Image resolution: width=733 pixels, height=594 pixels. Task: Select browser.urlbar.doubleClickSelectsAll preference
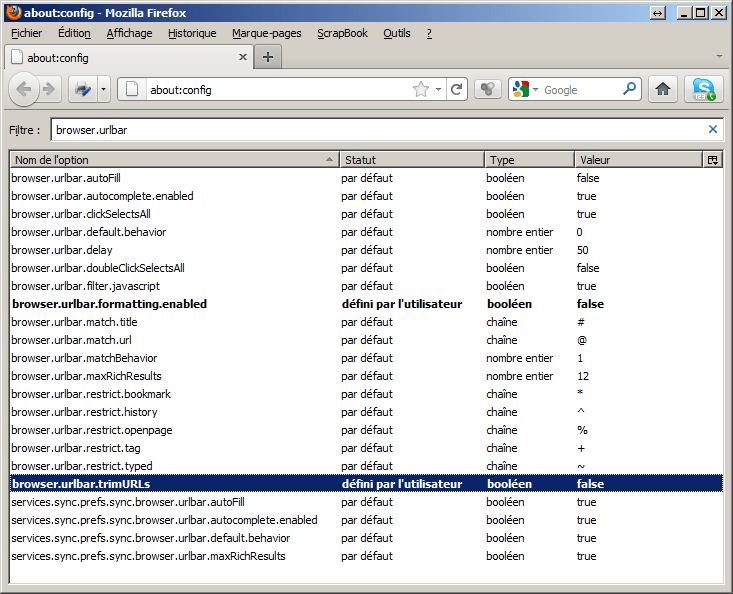pyautogui.click(x=366, y=268)
